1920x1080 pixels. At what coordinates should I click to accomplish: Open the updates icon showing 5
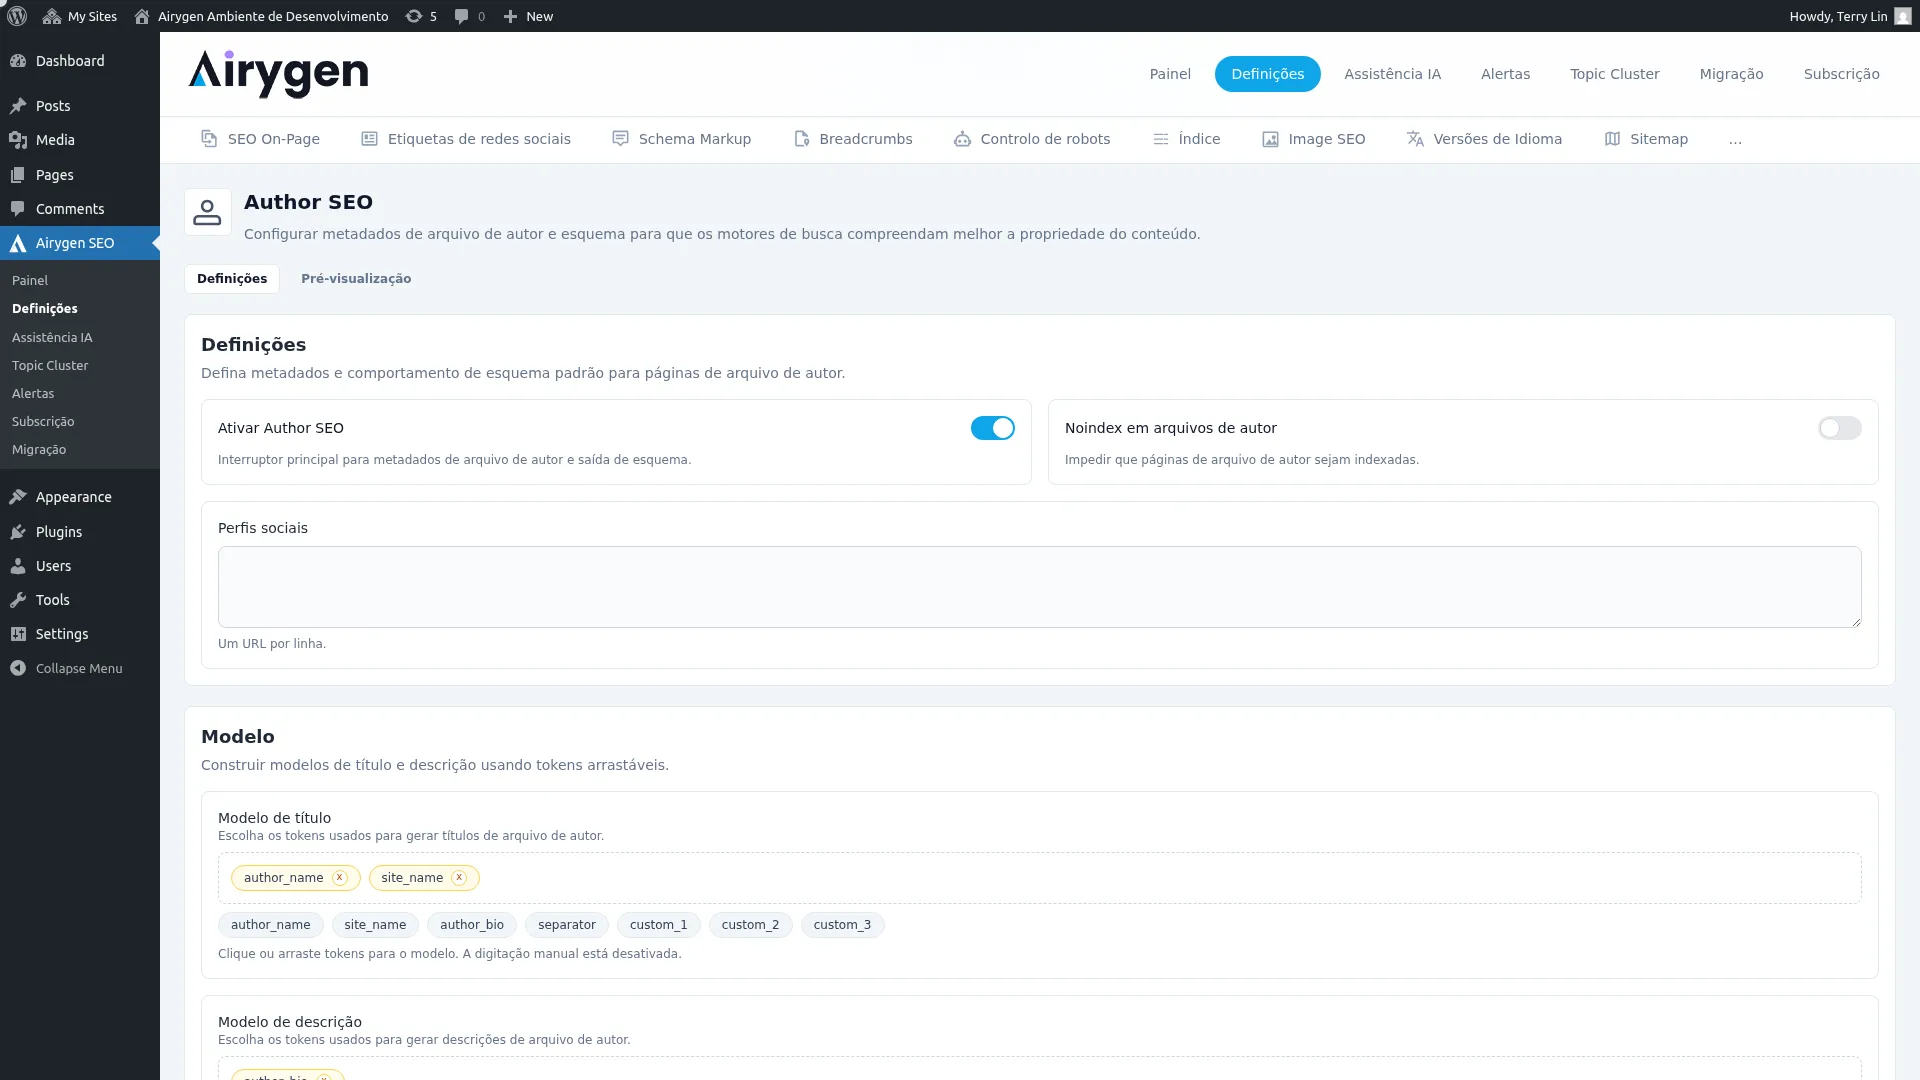[x=413, y=16]
